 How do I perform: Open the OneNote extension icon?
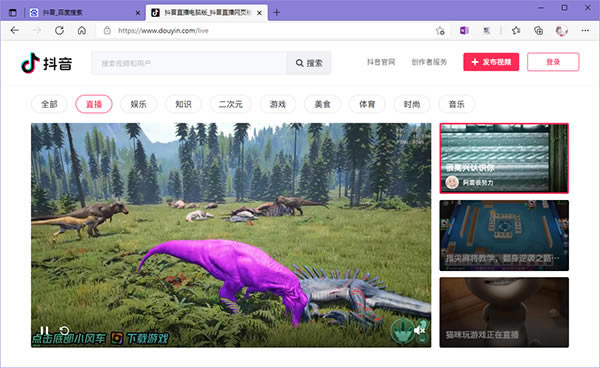[x=464, y=31]
